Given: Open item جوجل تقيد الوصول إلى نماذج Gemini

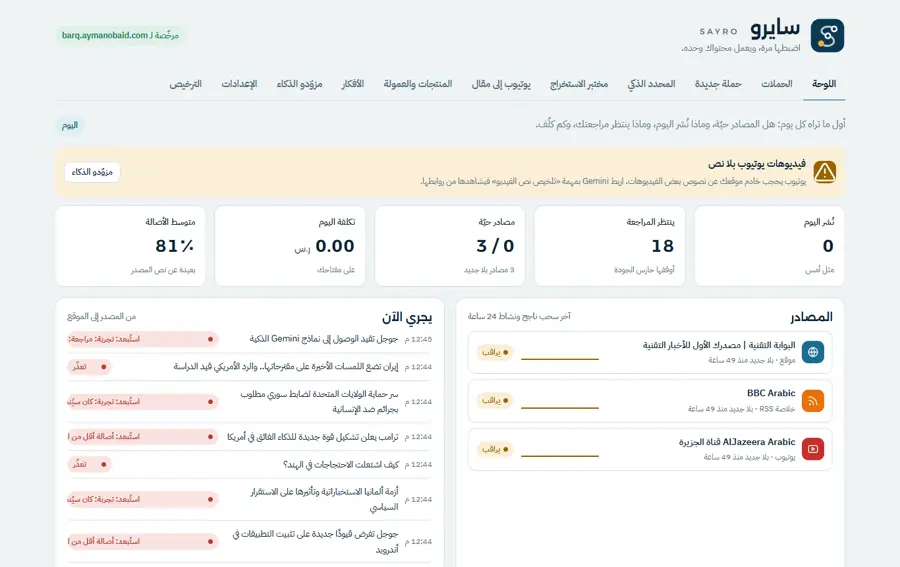Looking at the screenshot, I should [324, 339].
